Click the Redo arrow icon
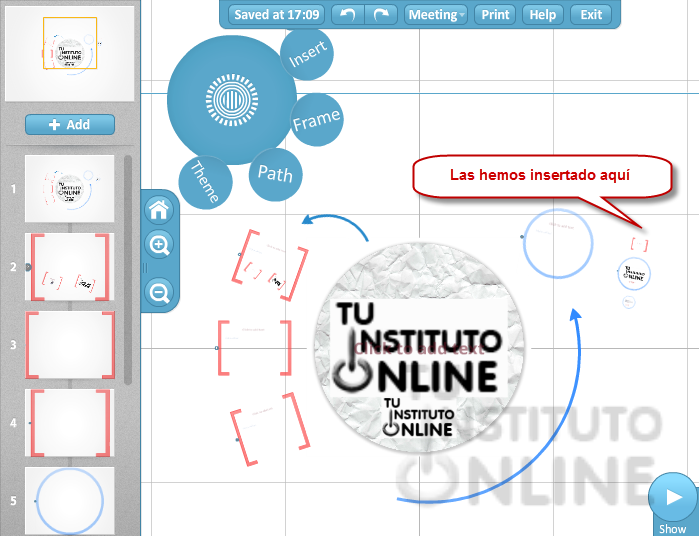The image size is (699, 536). click(381, 15)
